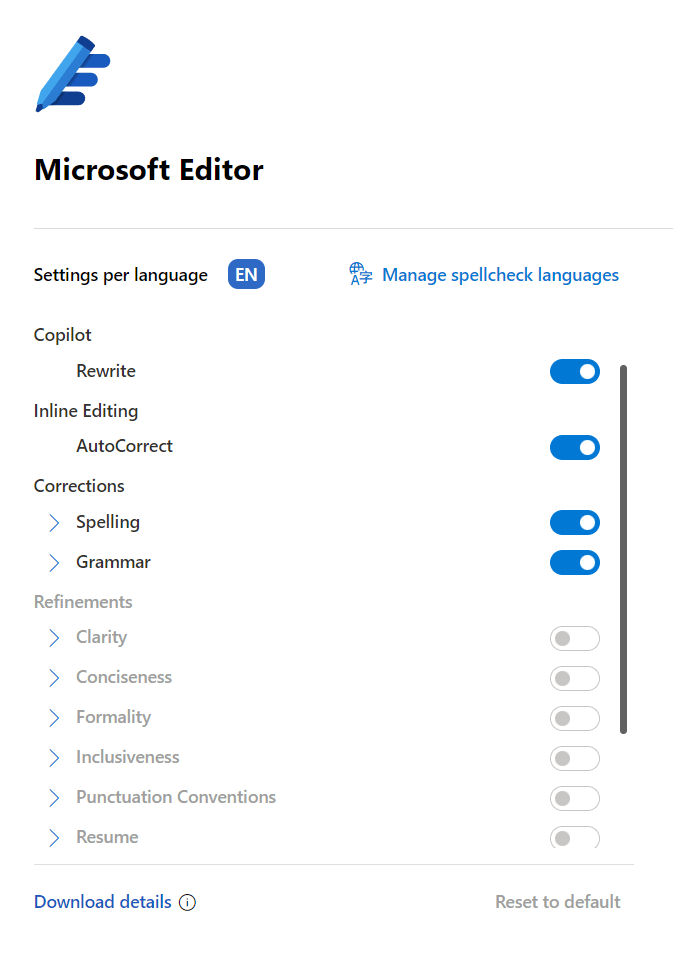Image resolution: width=673 pixels, height=955 pixels.
Task: Click the Inclusiveness label
Action: point(128,757)
